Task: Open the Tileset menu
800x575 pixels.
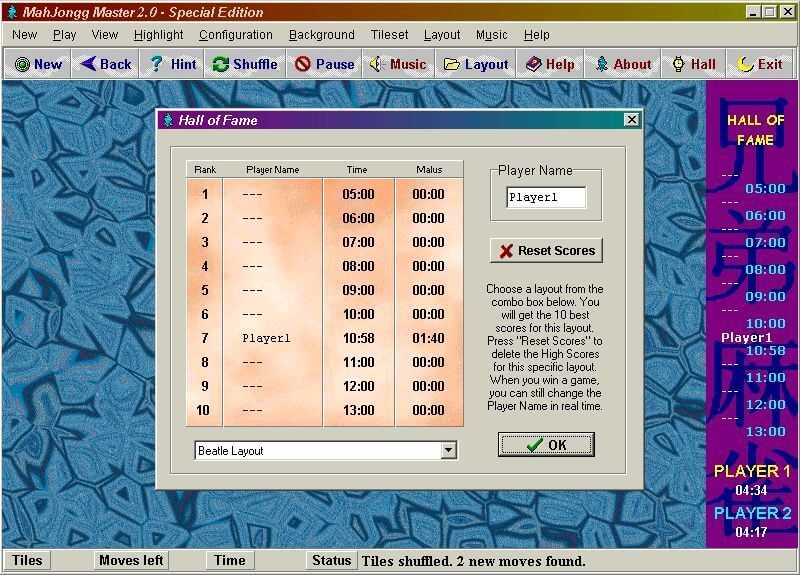Action: click(x=389, y=35)
